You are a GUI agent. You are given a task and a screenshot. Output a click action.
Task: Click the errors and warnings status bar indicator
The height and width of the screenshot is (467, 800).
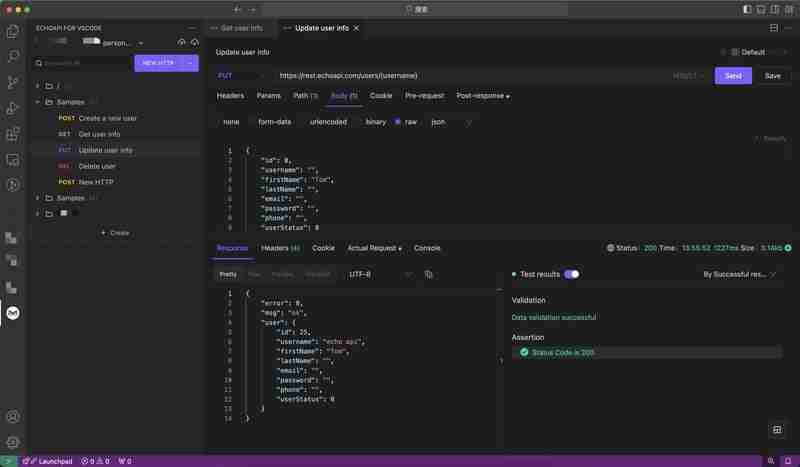(x=95, y=461)
